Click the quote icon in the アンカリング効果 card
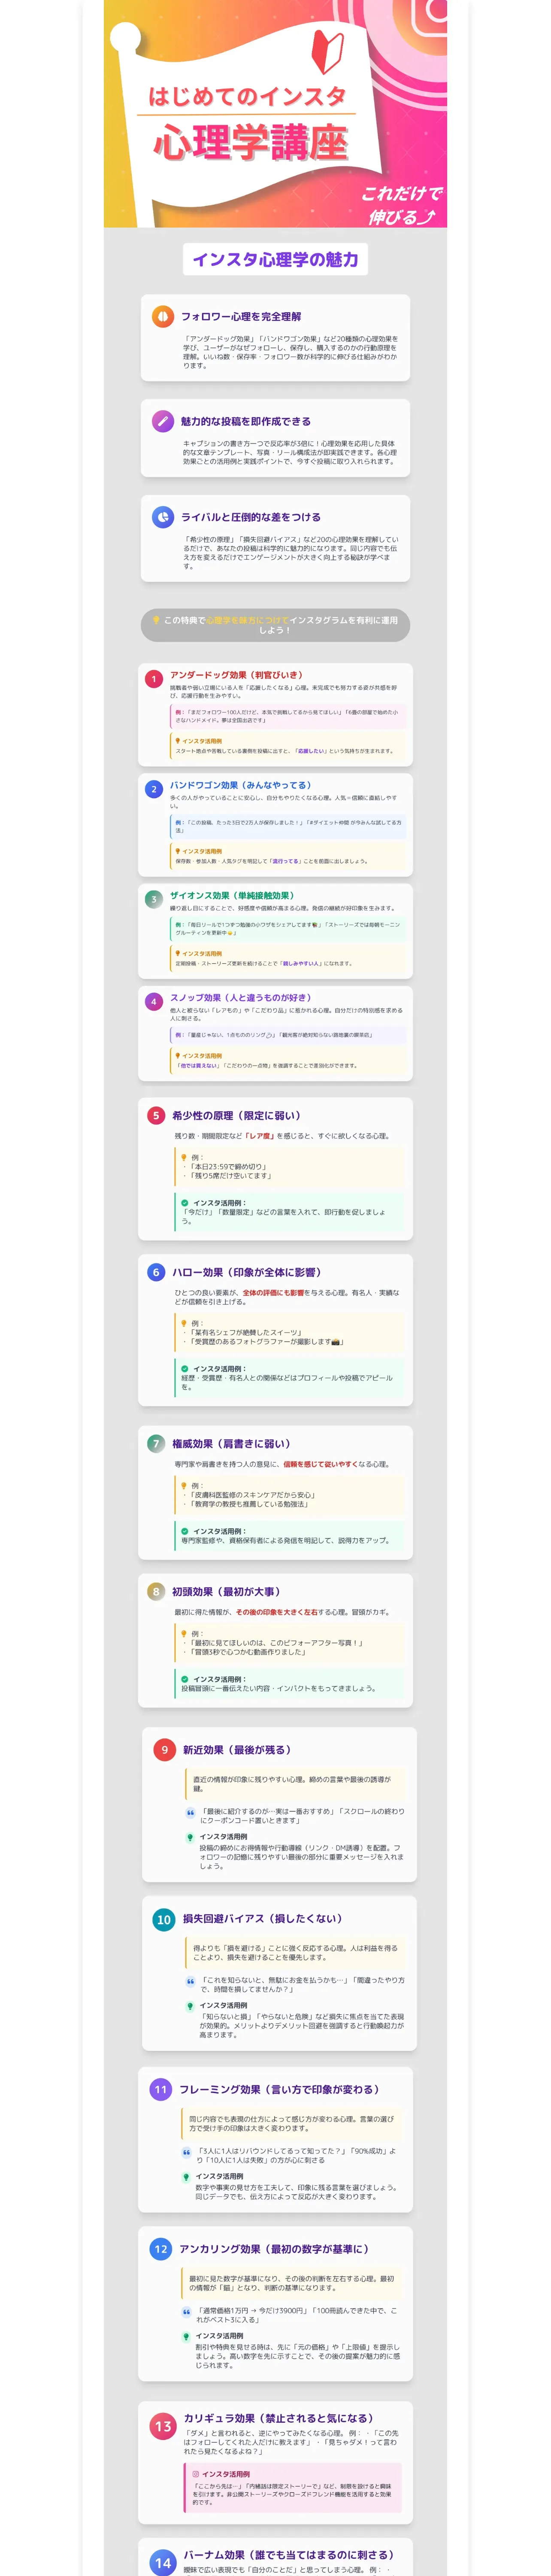 point(187,2311)
